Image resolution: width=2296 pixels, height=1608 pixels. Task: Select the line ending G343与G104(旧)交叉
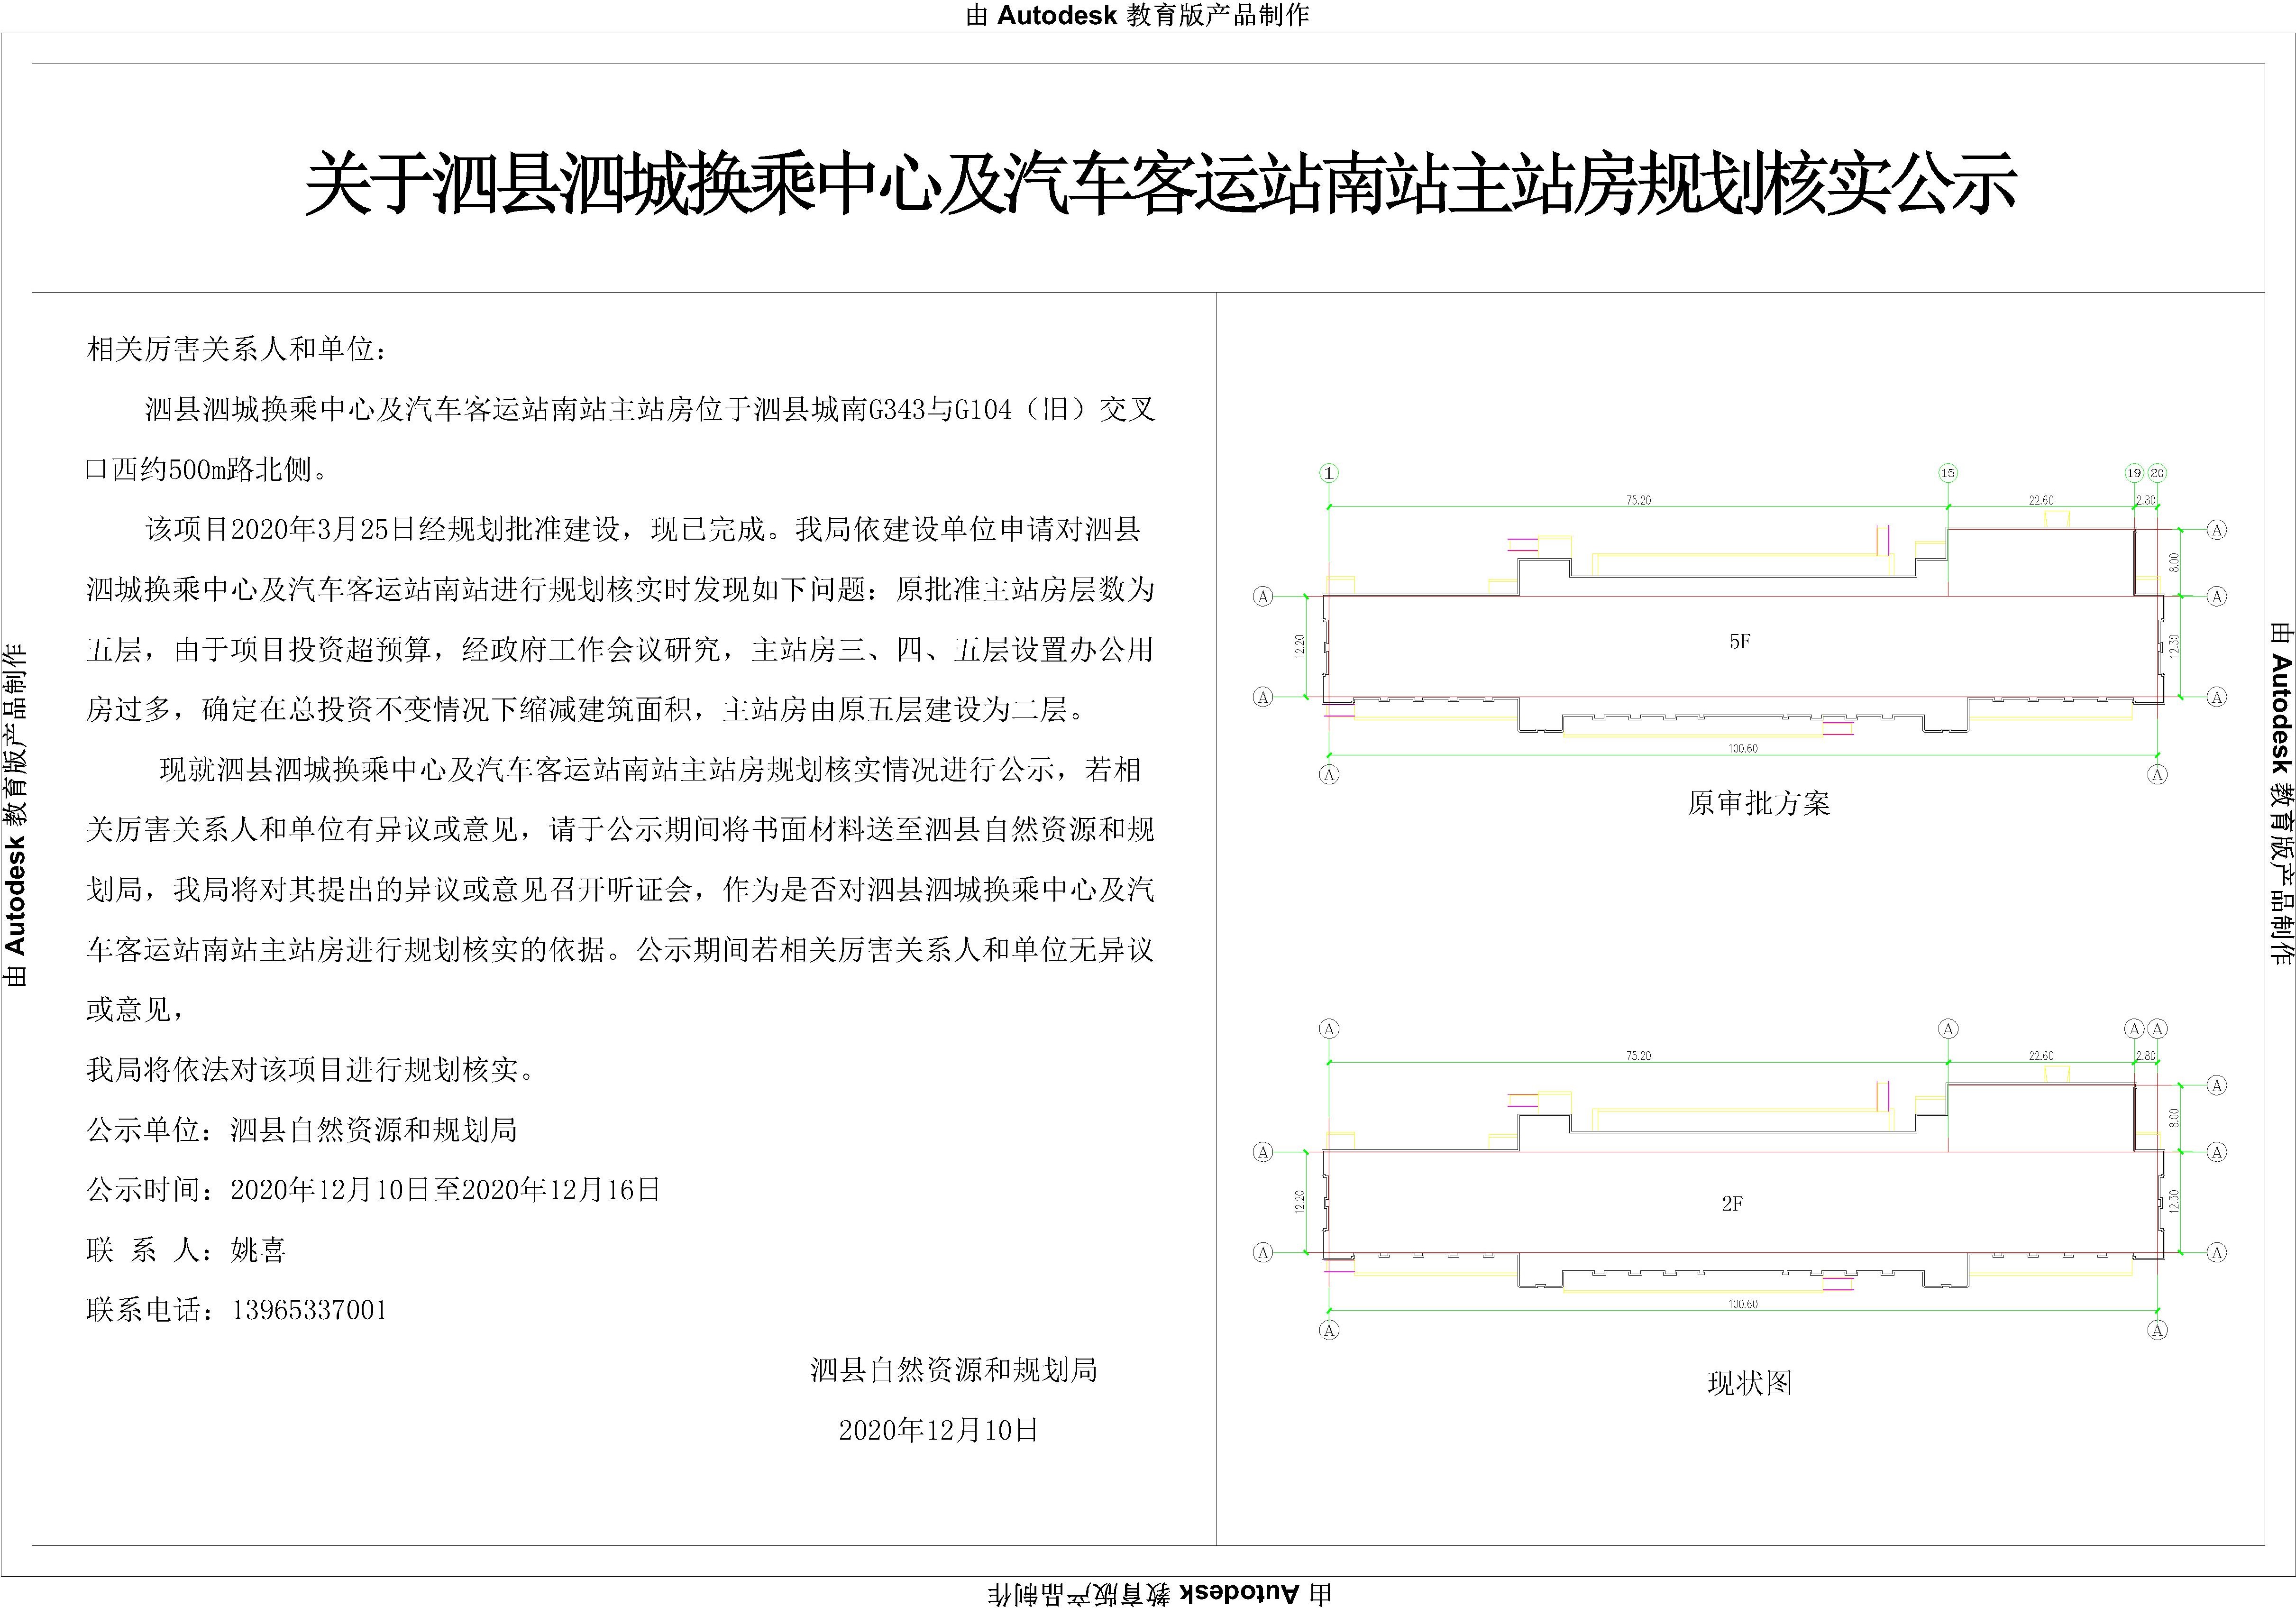(650, 409)
